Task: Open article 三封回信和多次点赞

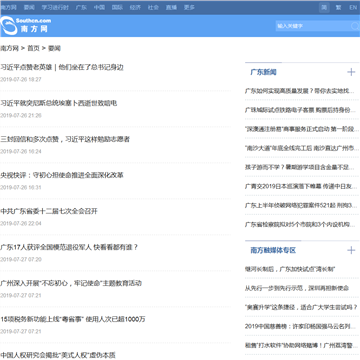Action: point(65,139)
